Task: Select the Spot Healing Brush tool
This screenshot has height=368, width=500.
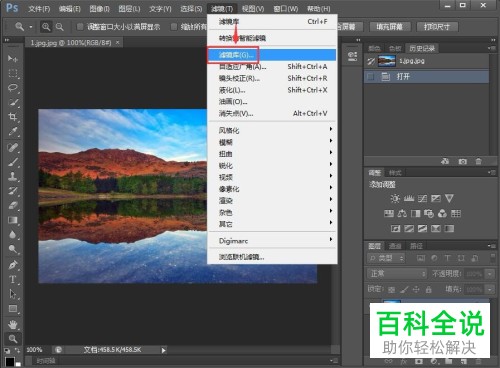Action: 13,147
